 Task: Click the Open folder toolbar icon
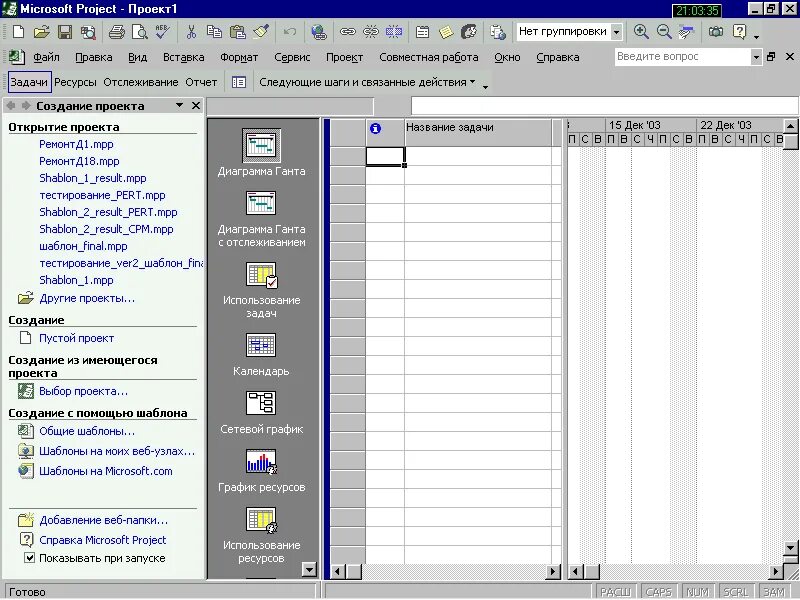pos(41,32)
